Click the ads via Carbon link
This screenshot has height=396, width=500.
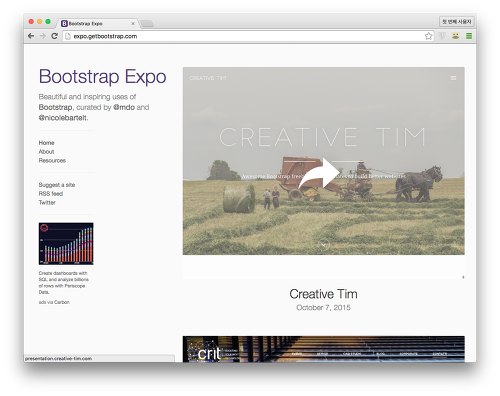coord(54,302)
